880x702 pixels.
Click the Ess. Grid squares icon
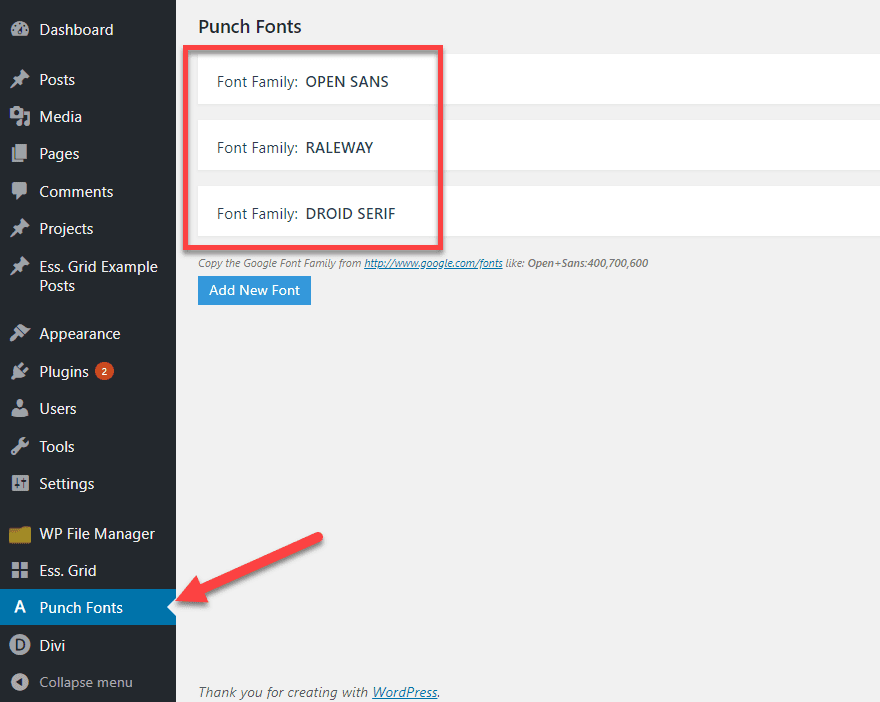click(x=19, y=571)
